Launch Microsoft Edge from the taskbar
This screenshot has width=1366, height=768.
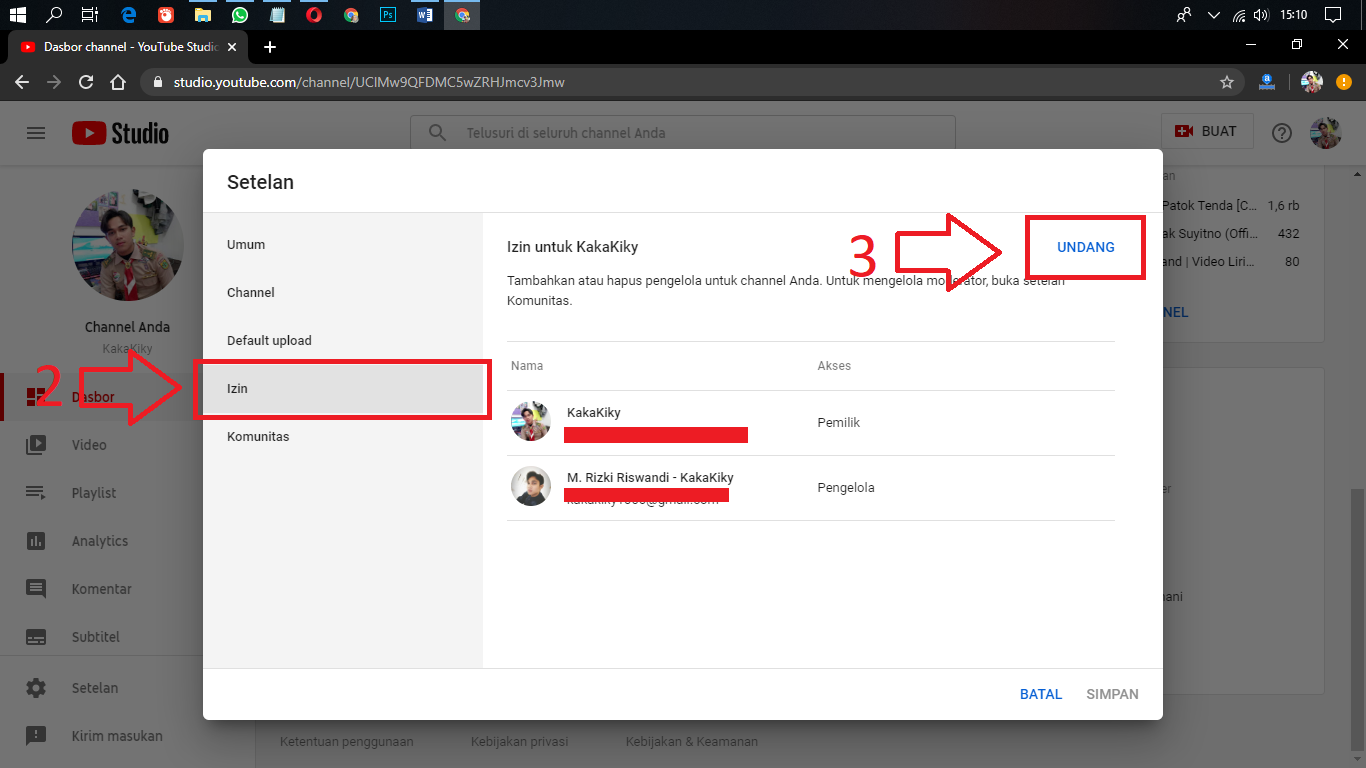128,15
